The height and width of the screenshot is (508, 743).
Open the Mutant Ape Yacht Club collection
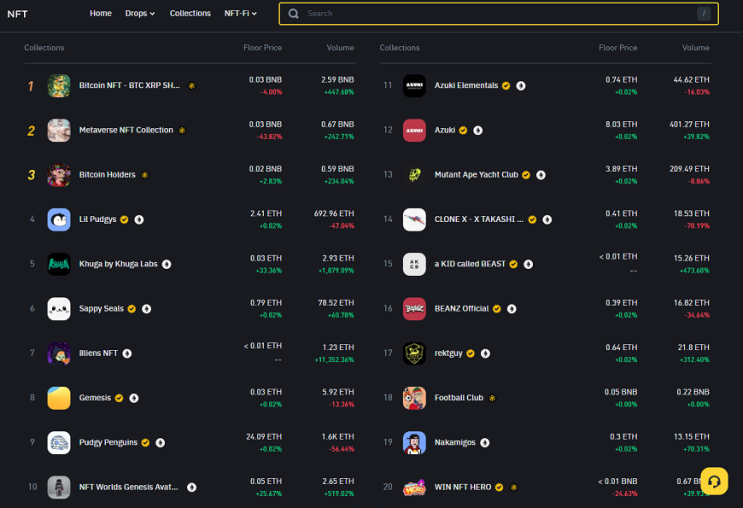click(x=476, y=174)
